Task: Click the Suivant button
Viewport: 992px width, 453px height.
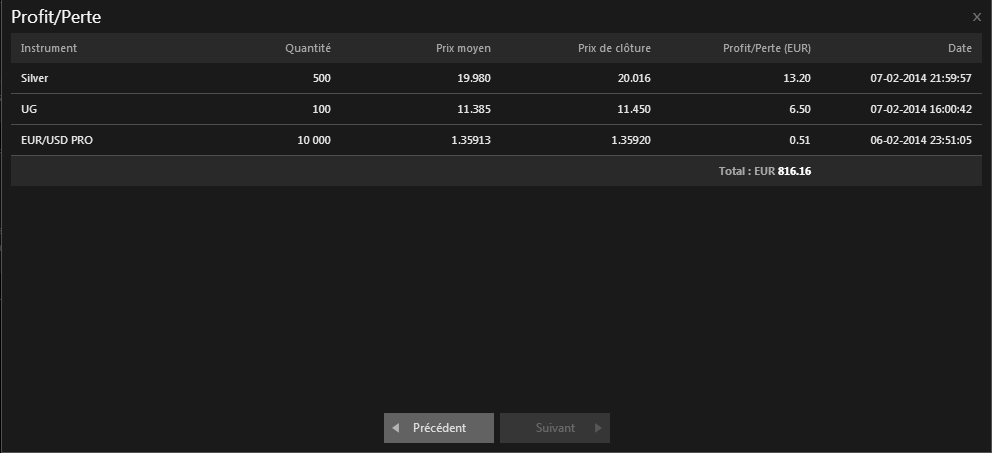Action: pos(555,428)
